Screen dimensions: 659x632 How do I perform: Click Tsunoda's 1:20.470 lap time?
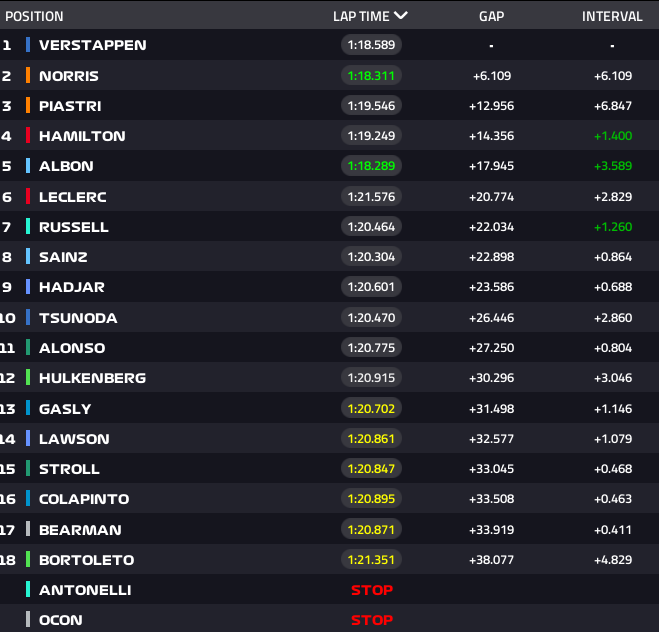tap(371, 318)
